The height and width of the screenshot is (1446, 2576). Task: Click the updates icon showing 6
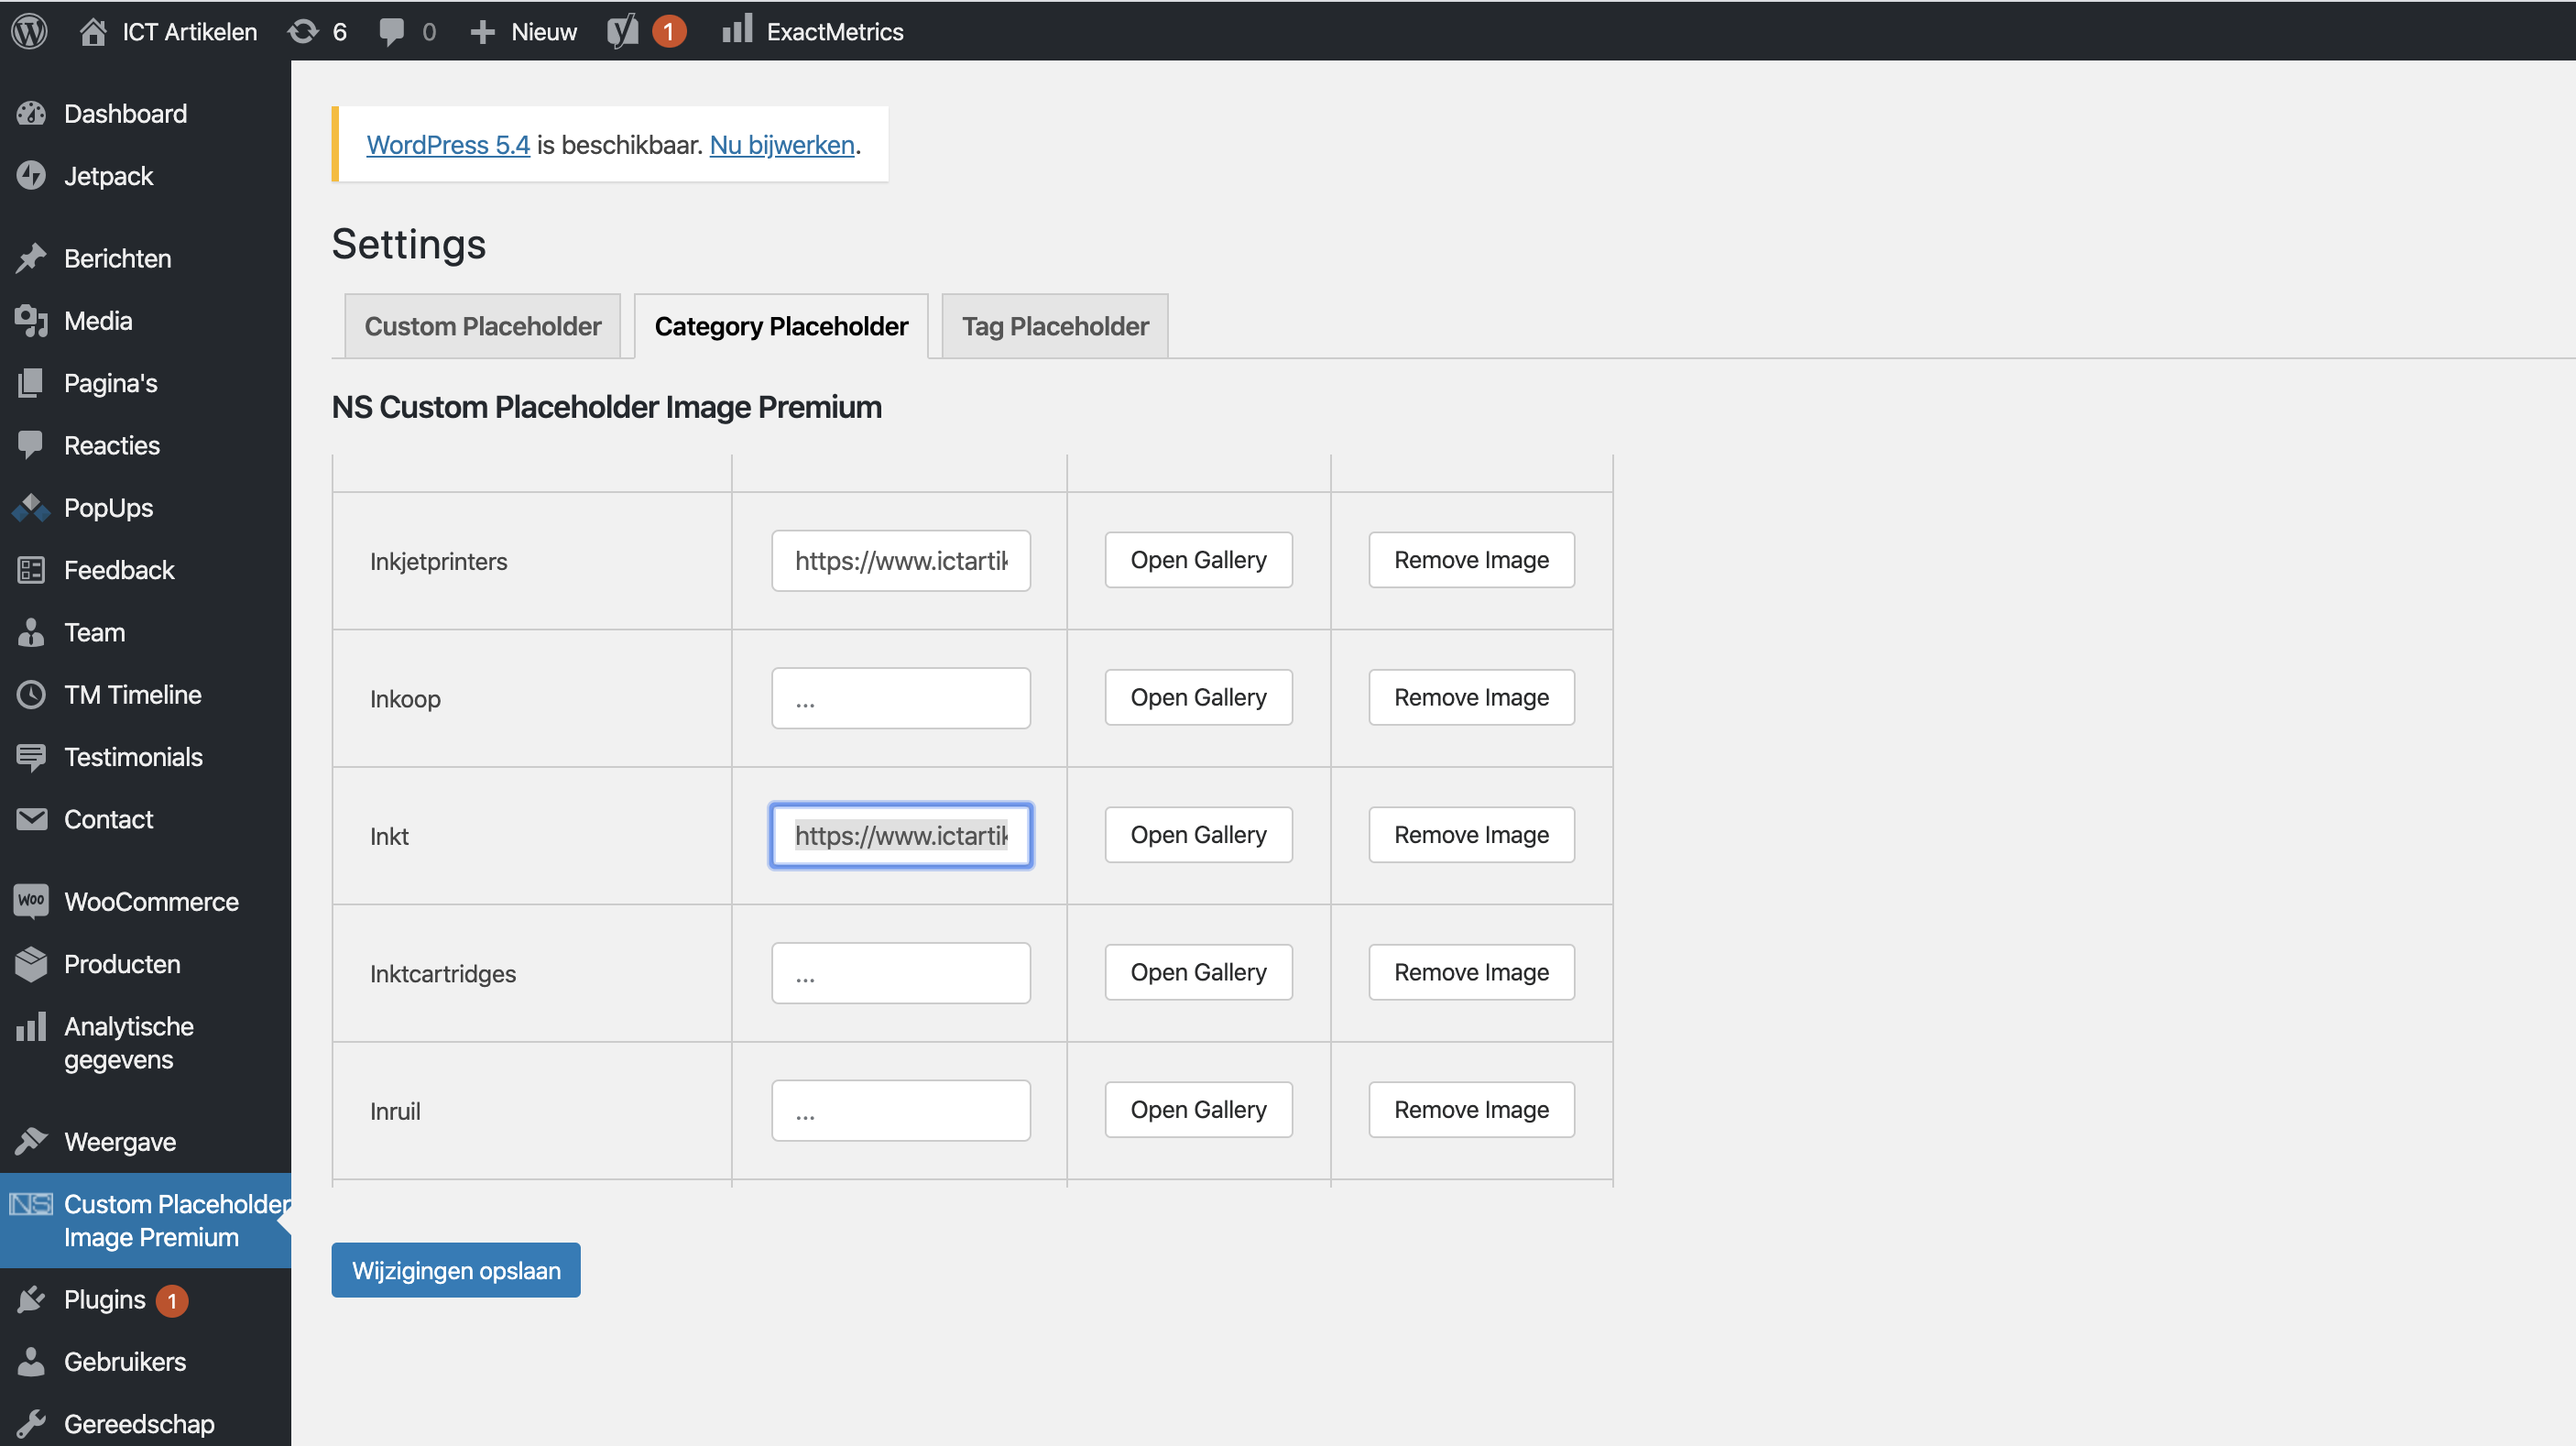click(x=303, y=31)
